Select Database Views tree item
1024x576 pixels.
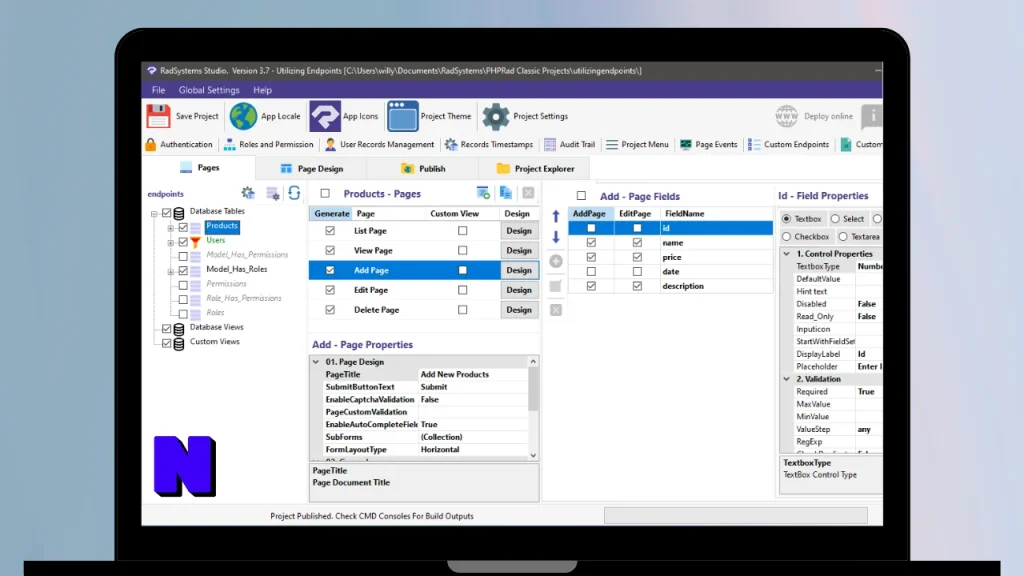coord(216,327)
